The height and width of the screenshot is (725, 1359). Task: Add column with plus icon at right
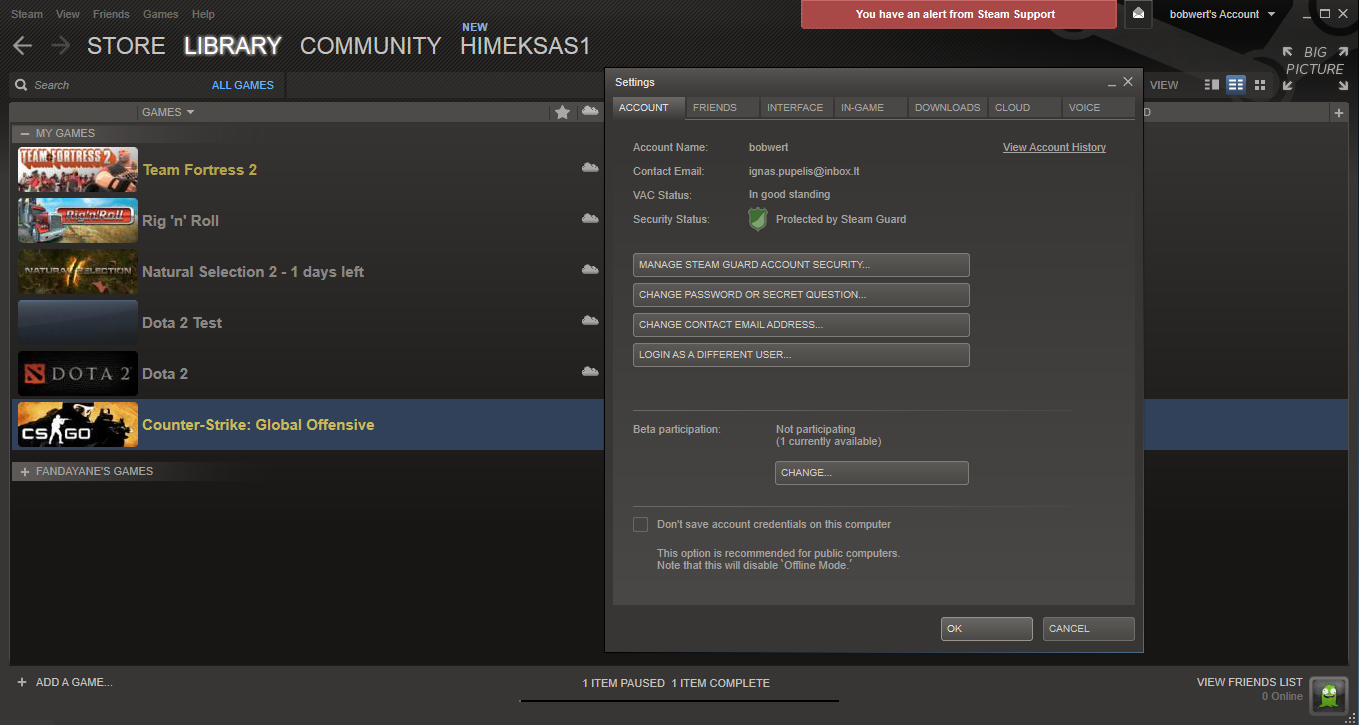[x=1339, y=113]
